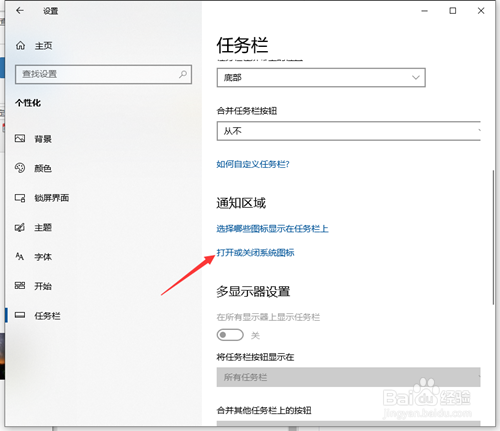Image resolution: width=500 pixels, height=431 pixels.
Task: Click the search magnifier icon
Action: (x=183, y=74)
